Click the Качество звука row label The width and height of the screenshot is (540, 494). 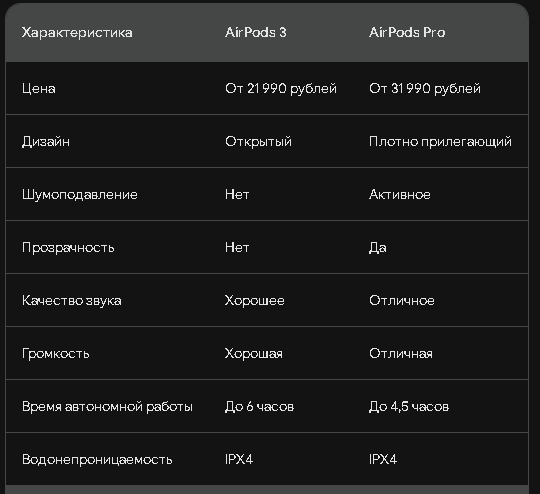(72, 301)
